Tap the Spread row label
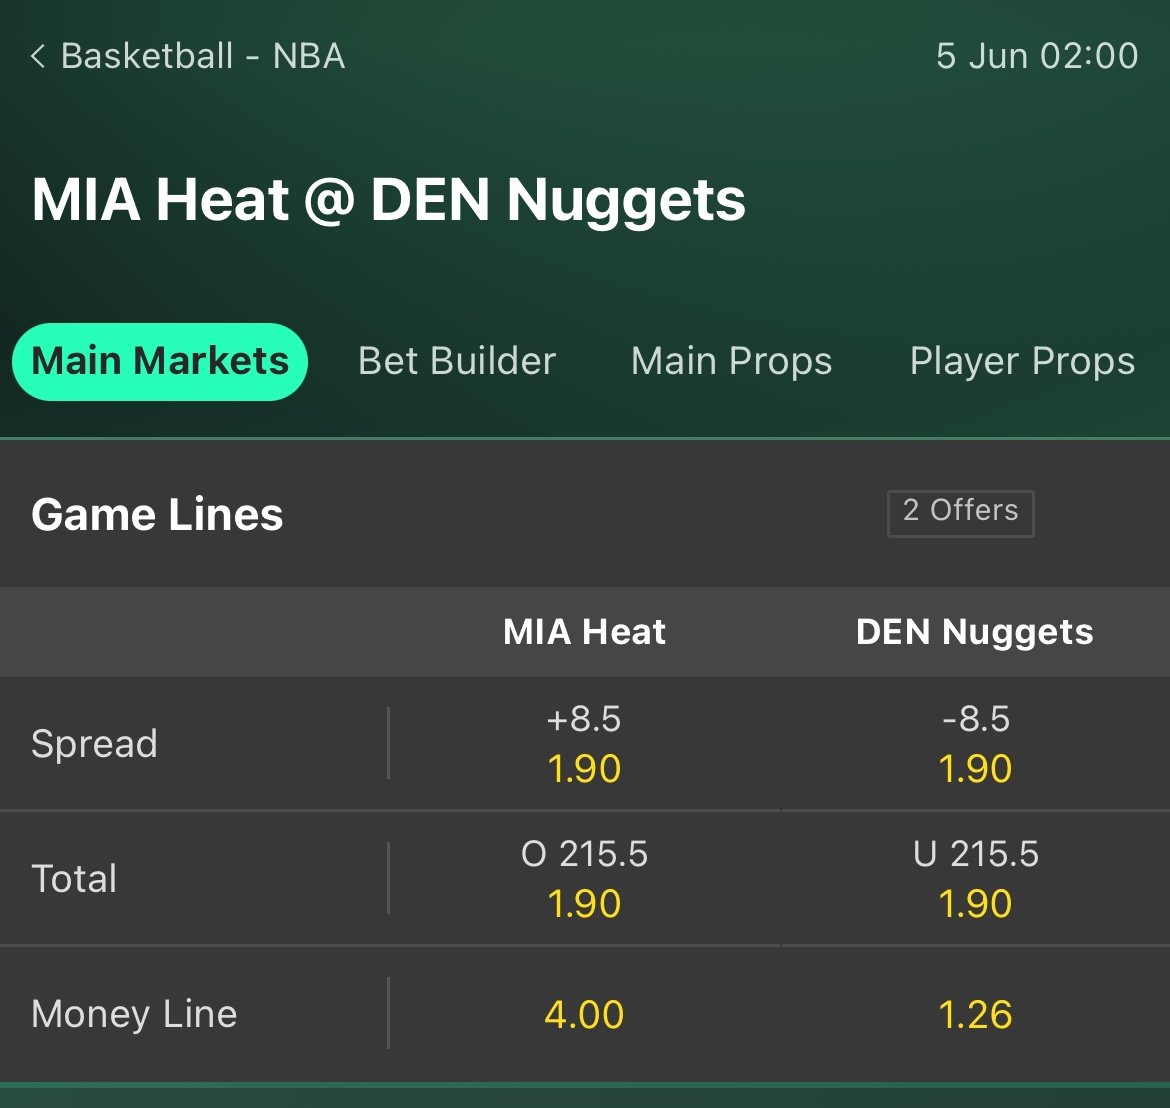 tap(94, 744)
